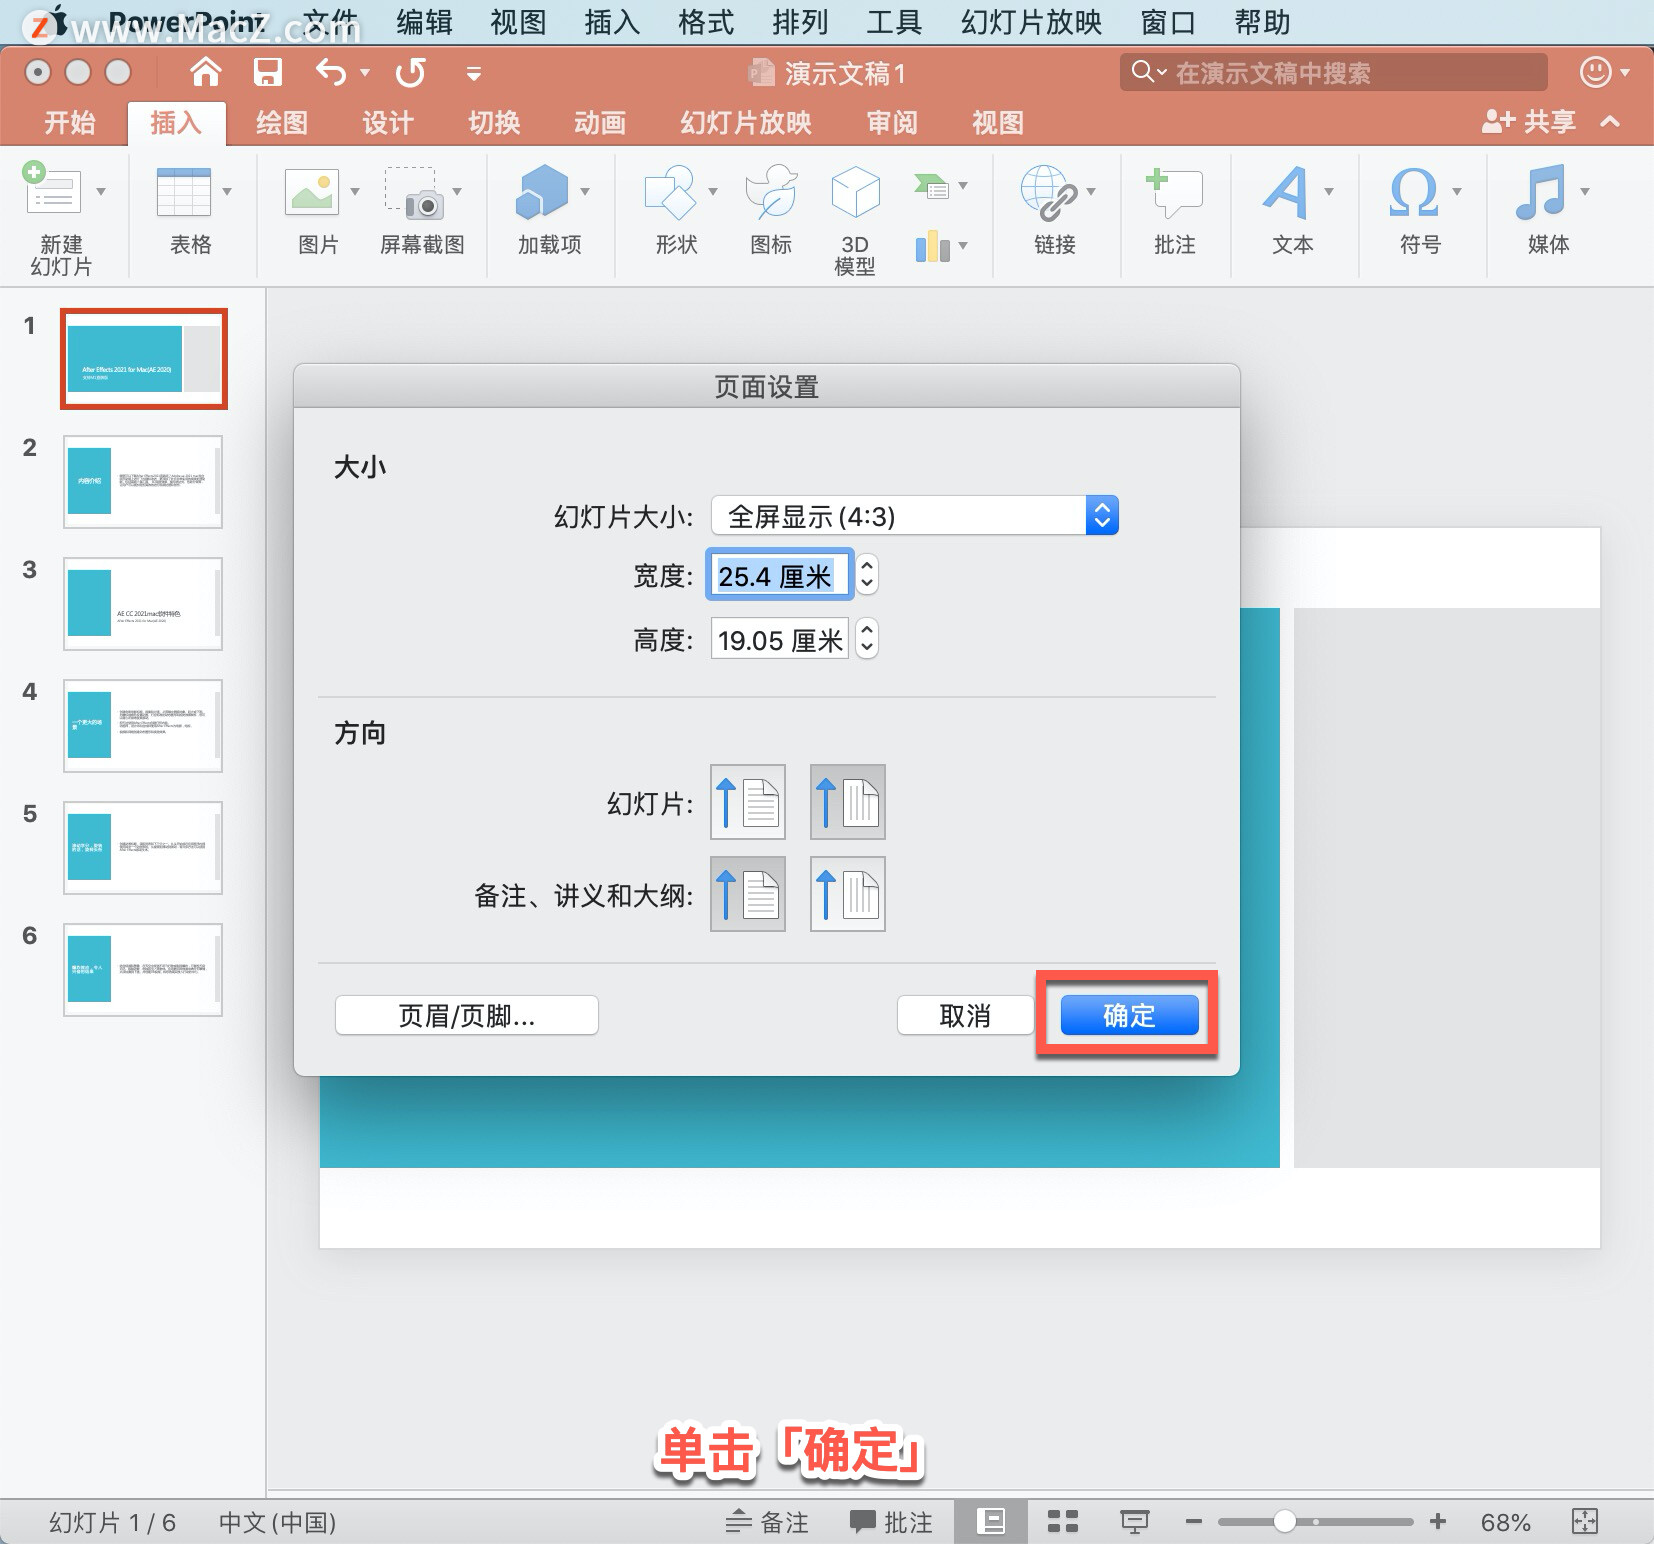Insert a table with 表格 icon
Image resolution: width=1654 pixels, height=1544 pixels.
pyautogui.click(x=184, y=190)
